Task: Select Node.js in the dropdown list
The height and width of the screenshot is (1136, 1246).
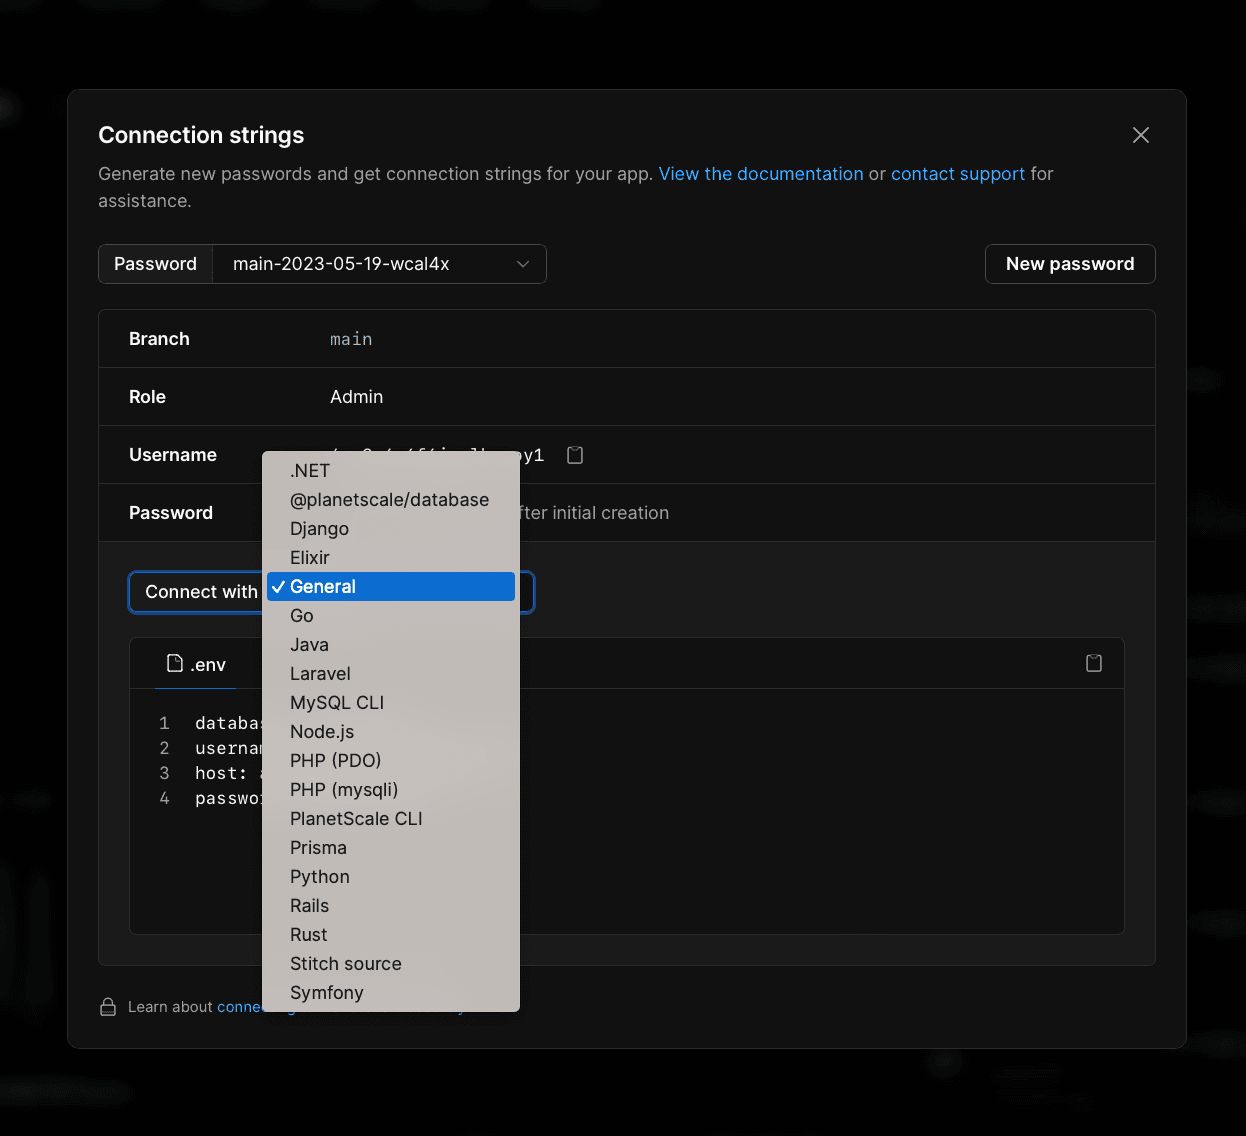Action: click(x=391, y=732)
